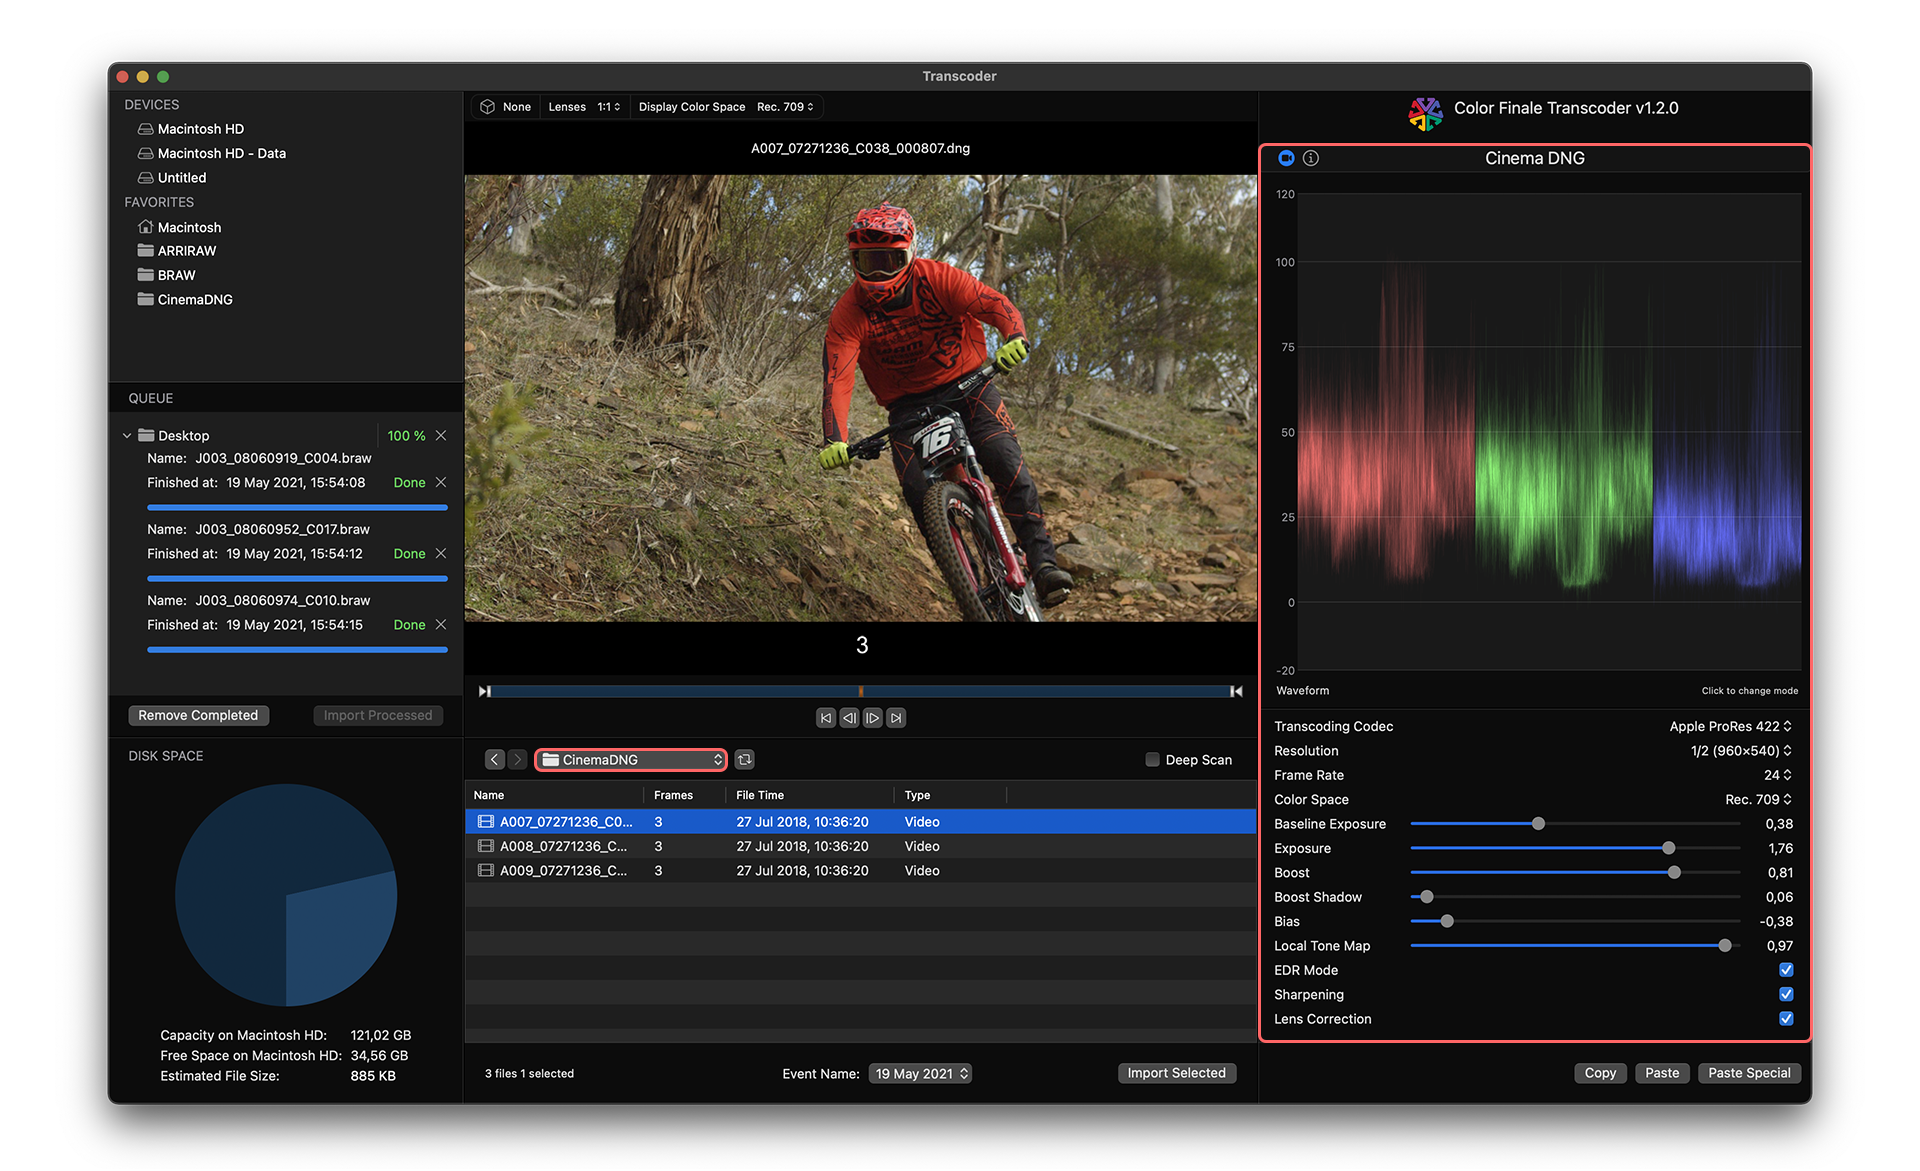1920x1171 pixels.
Task: Open the Color Space Rec. 709 setting dropdown
Action: 1758,799
